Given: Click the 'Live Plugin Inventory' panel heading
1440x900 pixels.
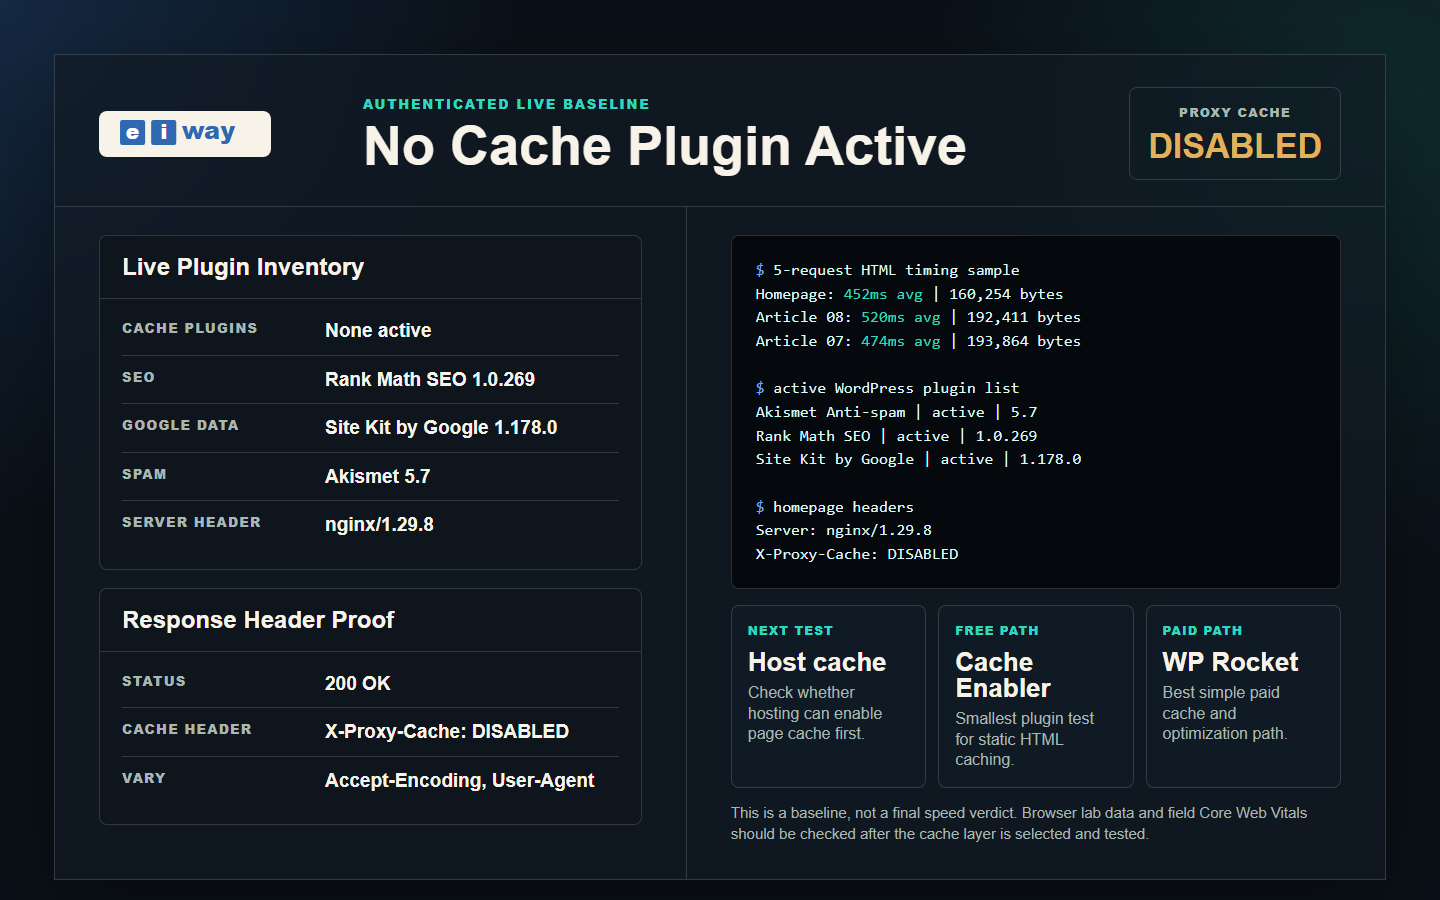Looking at the screenshot, I should click(243, 267).
